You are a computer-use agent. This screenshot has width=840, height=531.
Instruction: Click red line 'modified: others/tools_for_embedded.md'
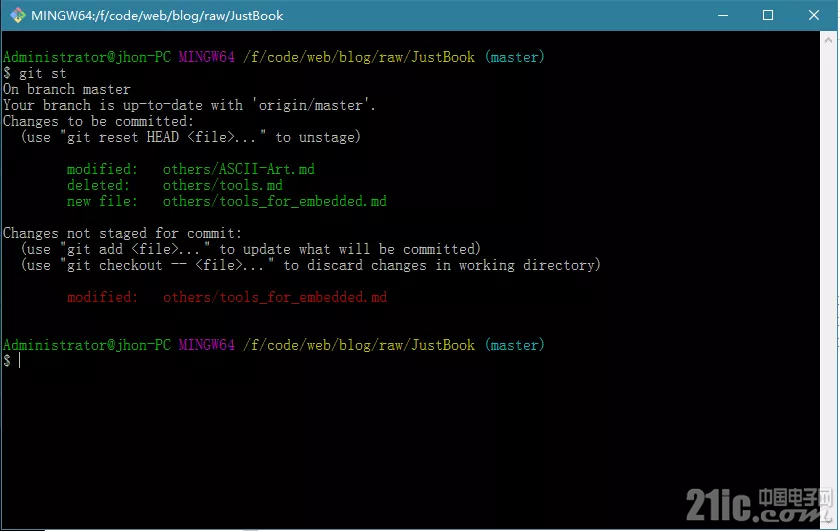[227, 297]
